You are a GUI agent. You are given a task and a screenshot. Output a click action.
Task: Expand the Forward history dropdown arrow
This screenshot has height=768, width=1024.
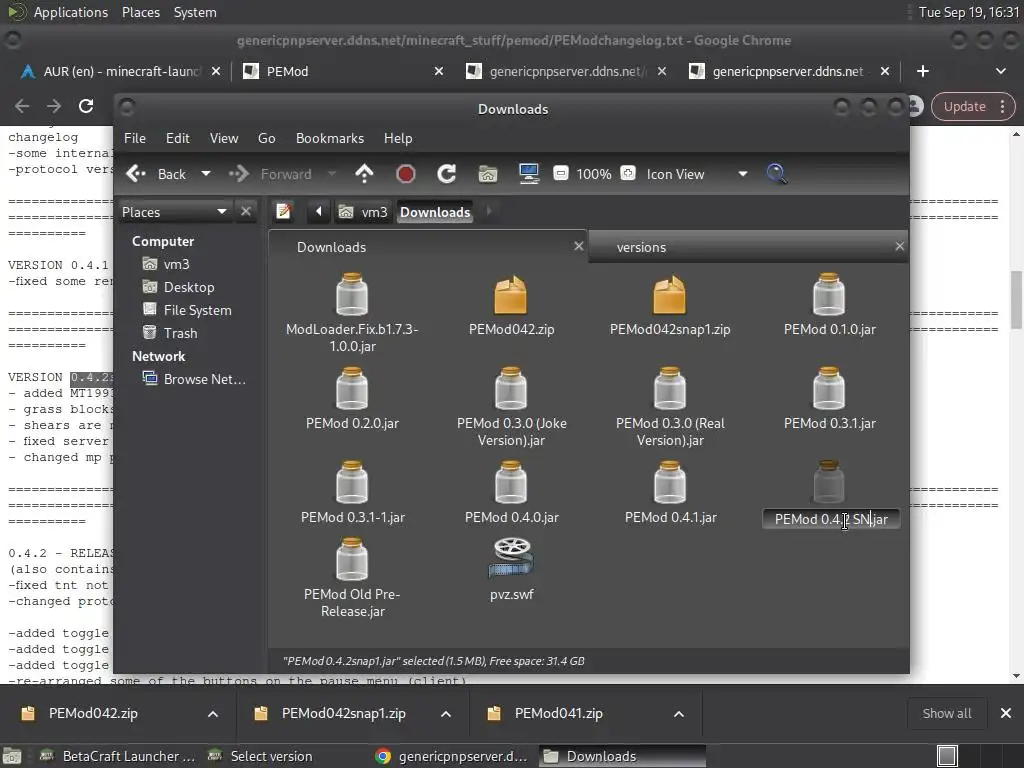tap(332, 174)
